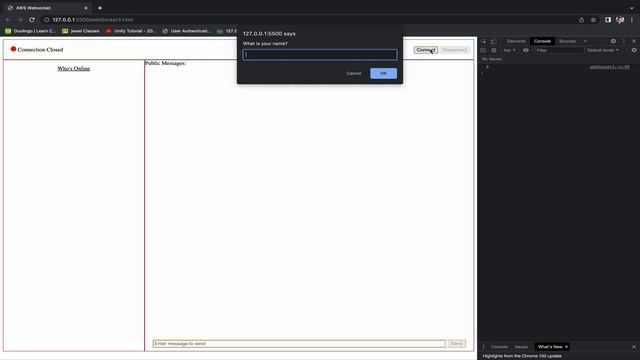Click the 'Public Messages:' label
This screenshot has height=360, width=640.
165,63
